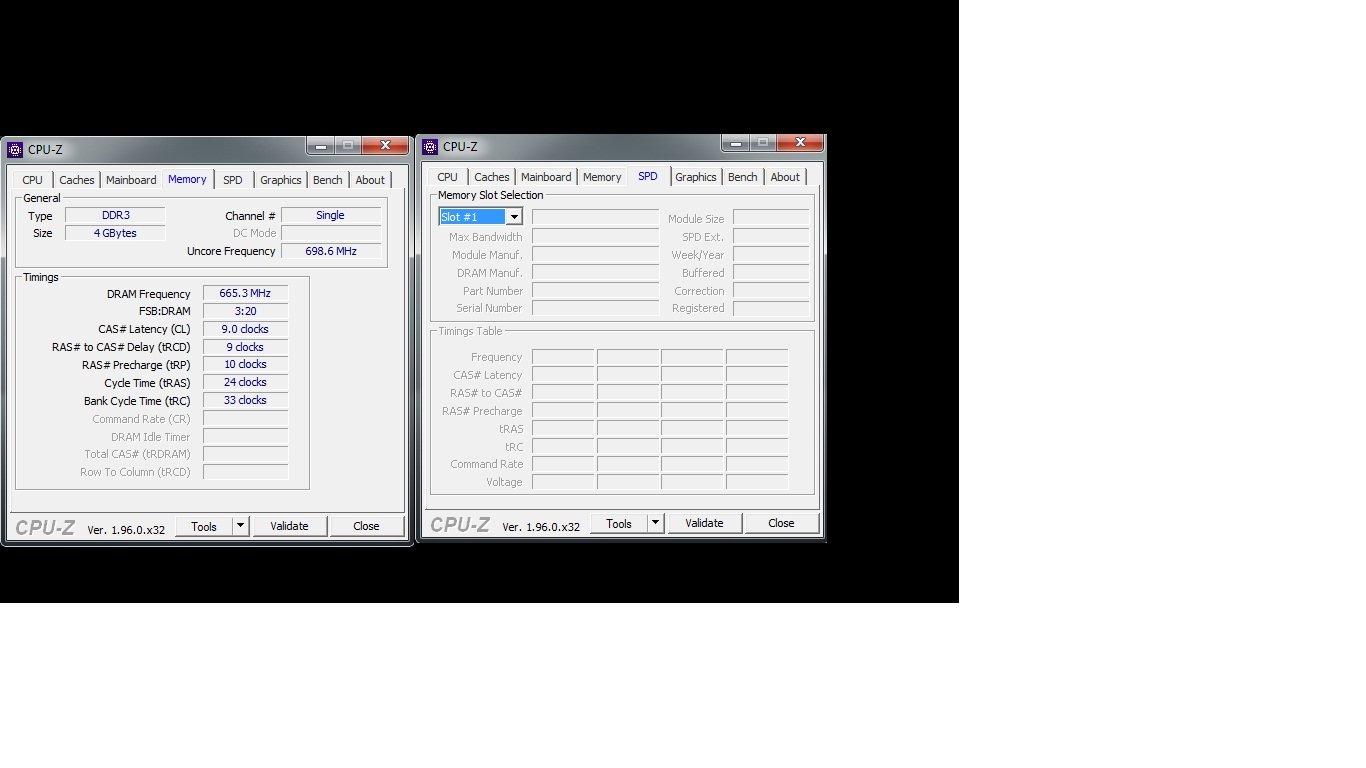Close the left CPU-Z window using the red X
Viewport: 1366px width, 768px height.
click(x=385, y=146)
